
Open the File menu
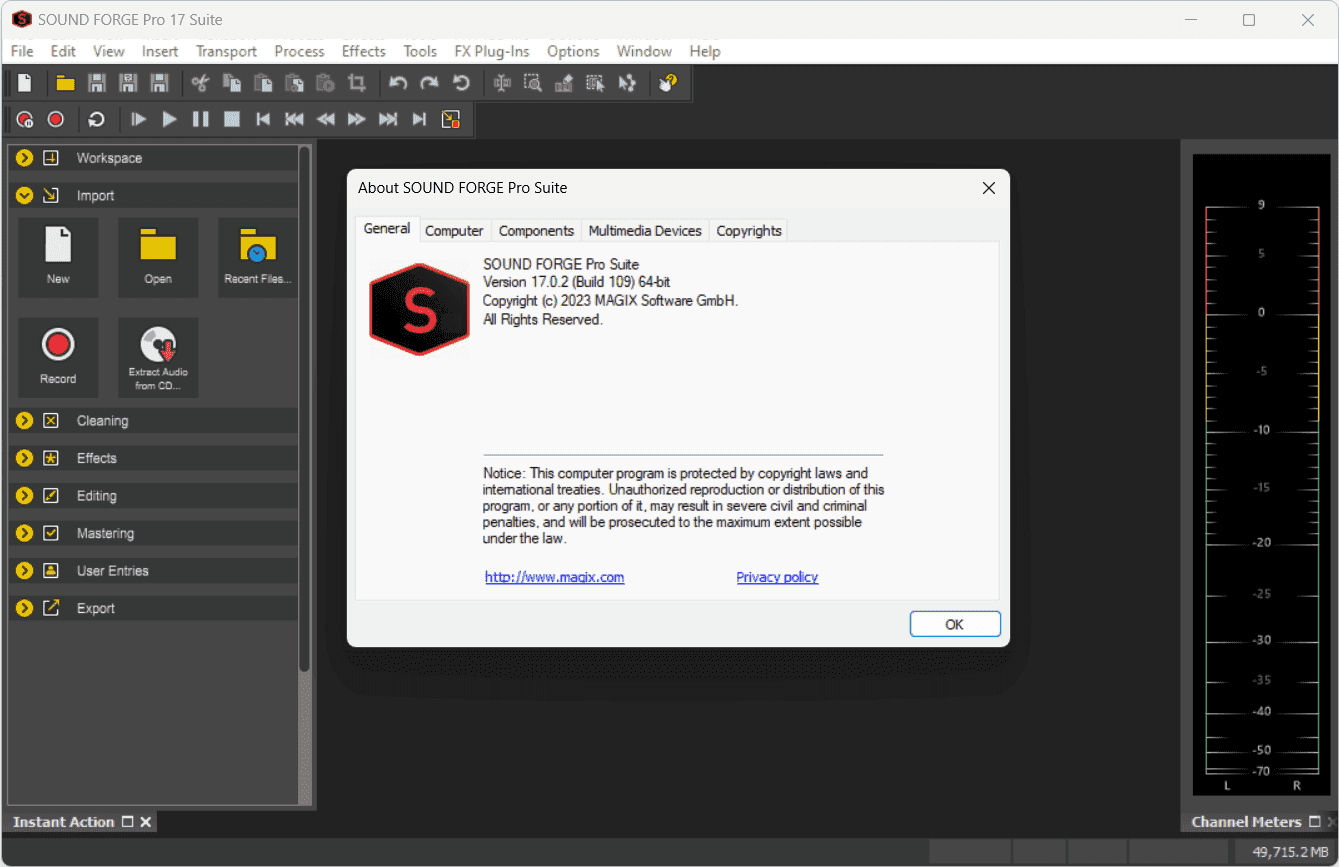(x=22, y=51)
